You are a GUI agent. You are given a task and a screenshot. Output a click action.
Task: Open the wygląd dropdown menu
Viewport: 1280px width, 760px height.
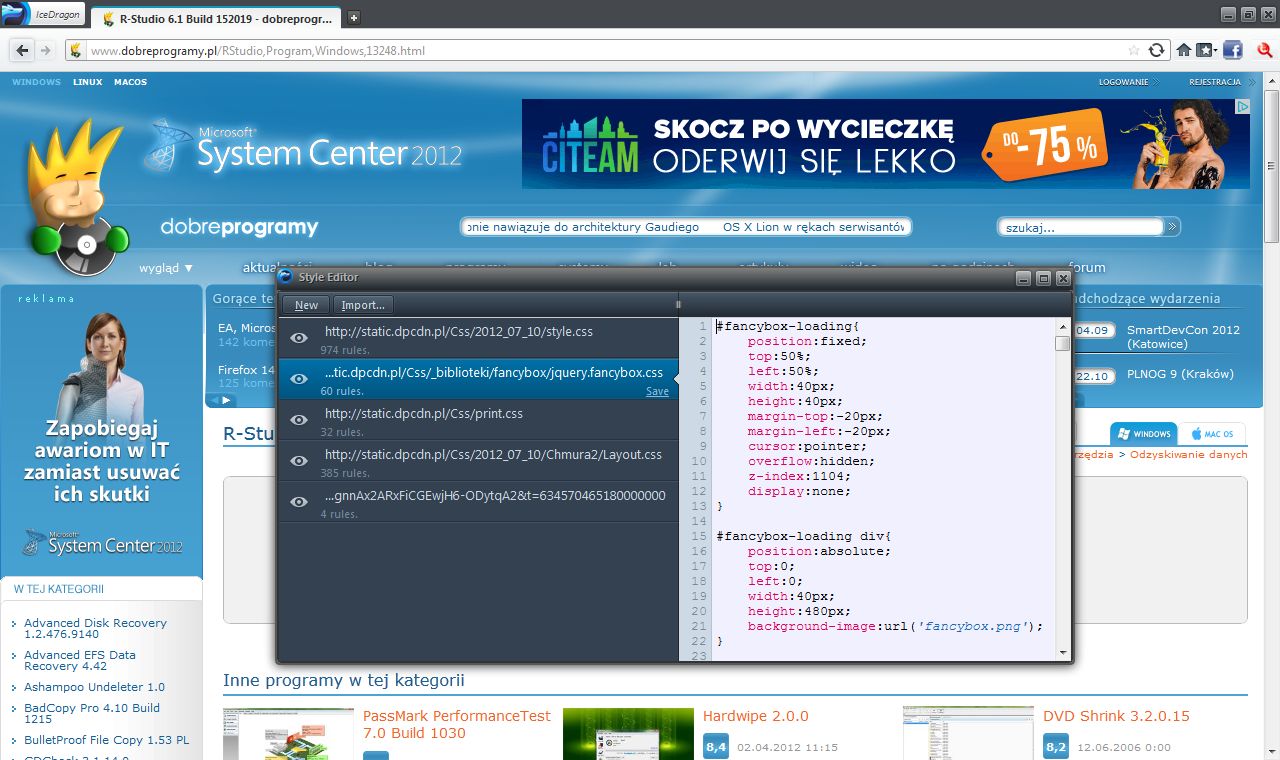[x=166, y=268]
